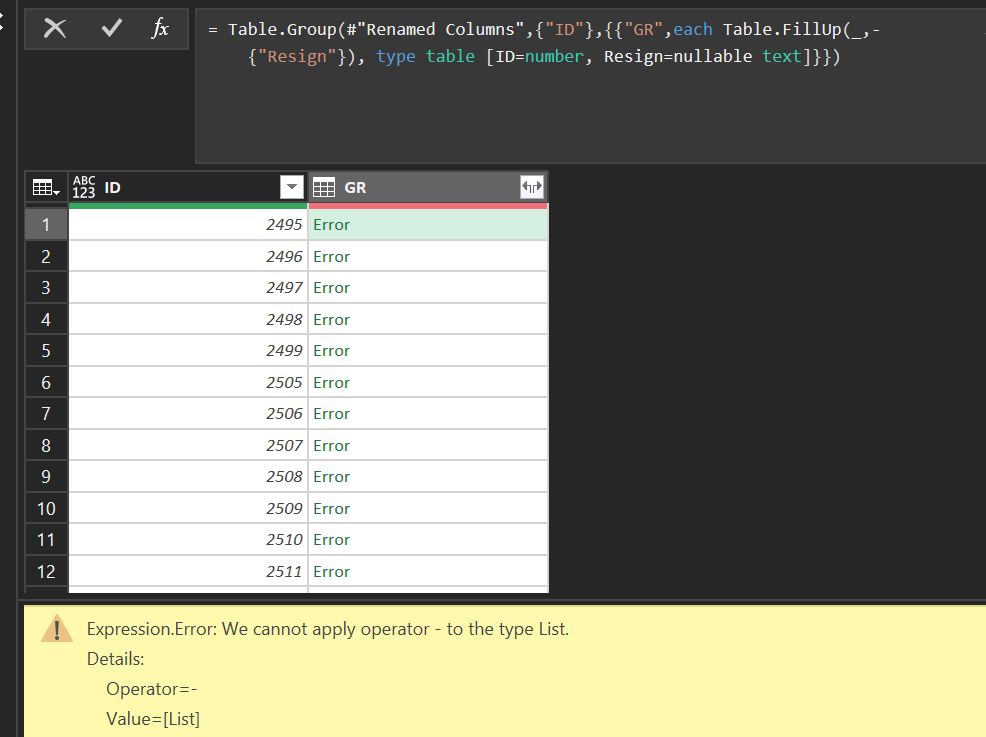Viewport: 986px width, 737px height.
Task: Select row number 10
Action: click(46, 508)
